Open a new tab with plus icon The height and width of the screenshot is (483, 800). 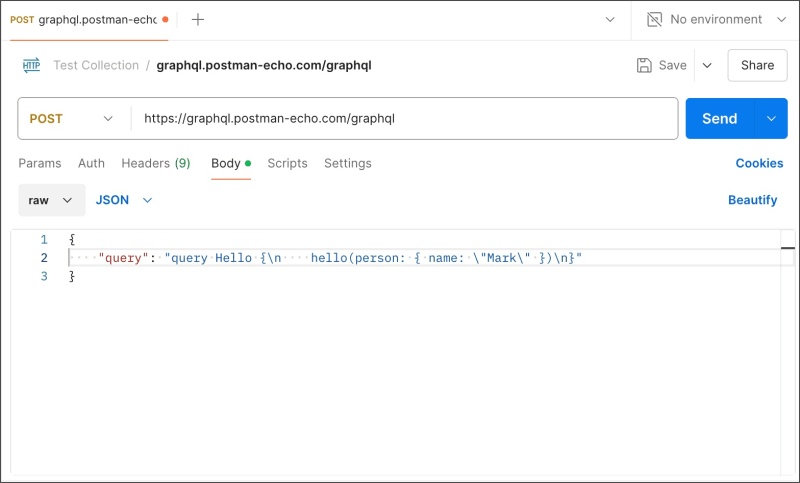[x=197, y=19]
